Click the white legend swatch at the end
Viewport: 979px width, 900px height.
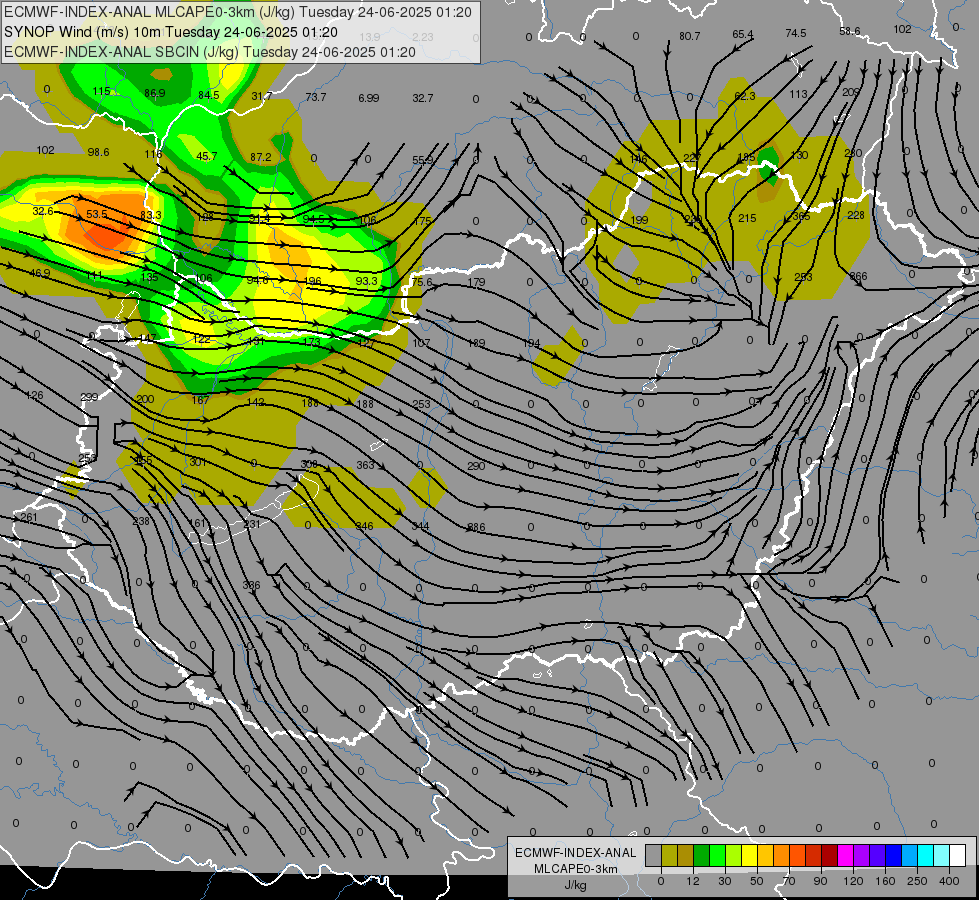[958, 855]
